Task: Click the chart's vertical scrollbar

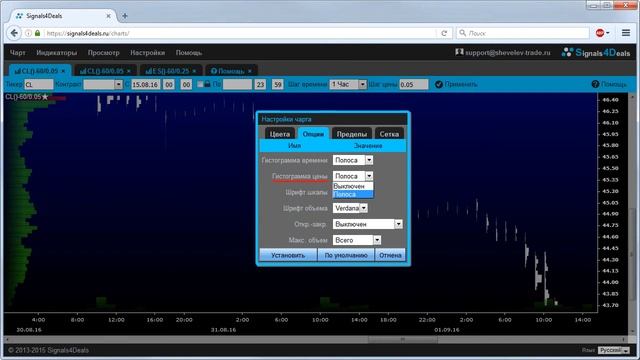Action: pos(632,214)
